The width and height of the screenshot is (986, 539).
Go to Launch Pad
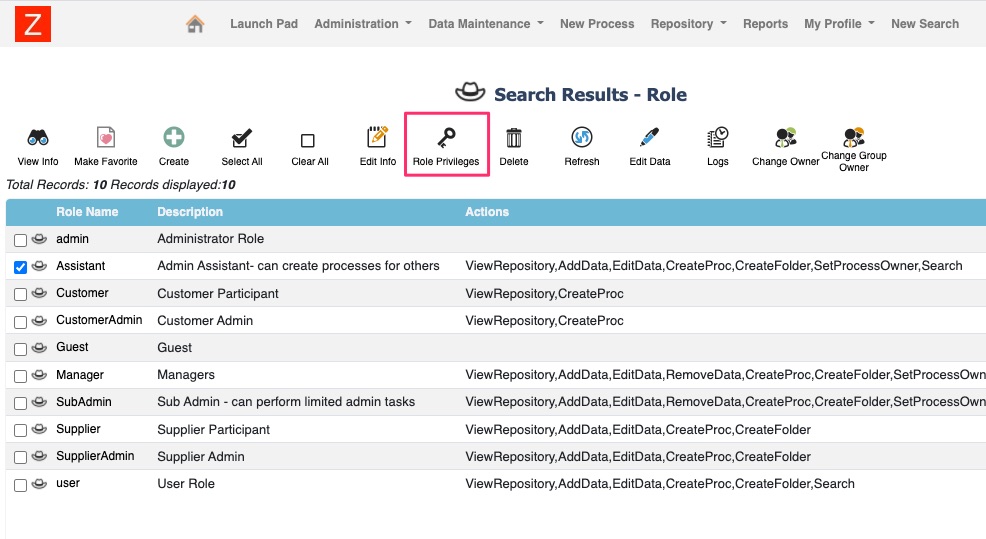click(x=263, y=24)
